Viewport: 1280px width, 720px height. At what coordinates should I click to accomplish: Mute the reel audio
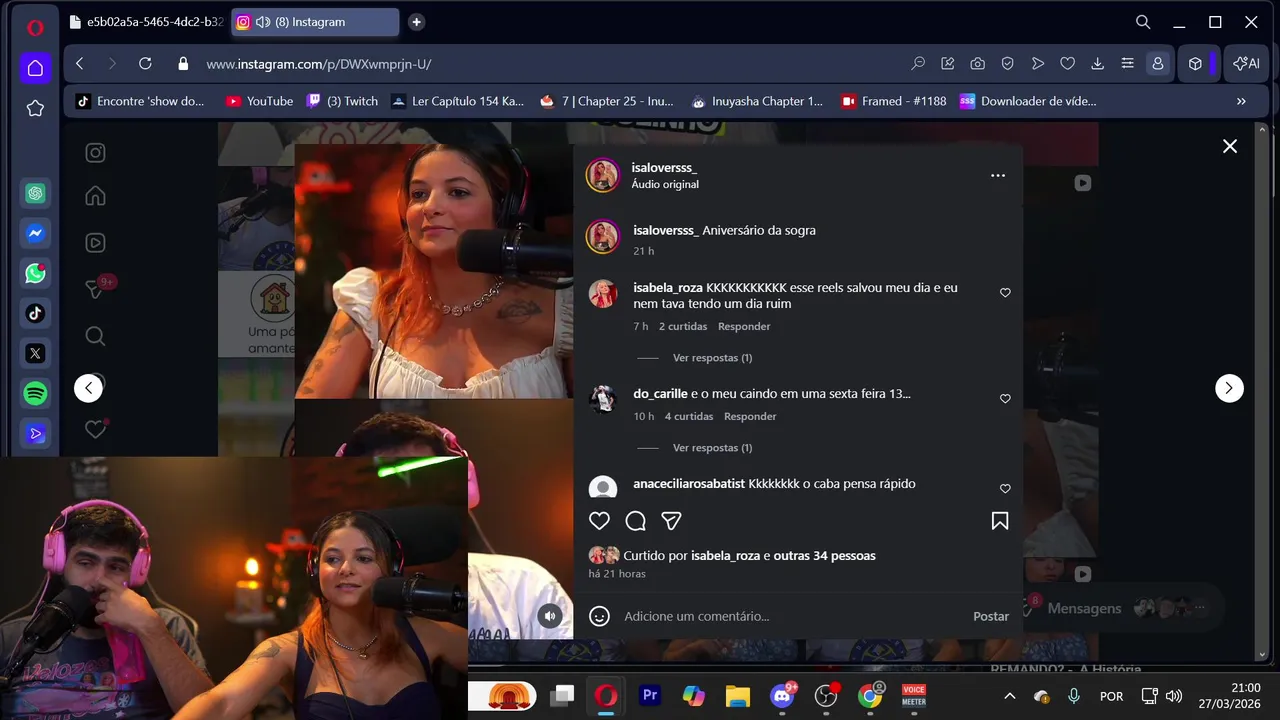(x=549, y=616)
